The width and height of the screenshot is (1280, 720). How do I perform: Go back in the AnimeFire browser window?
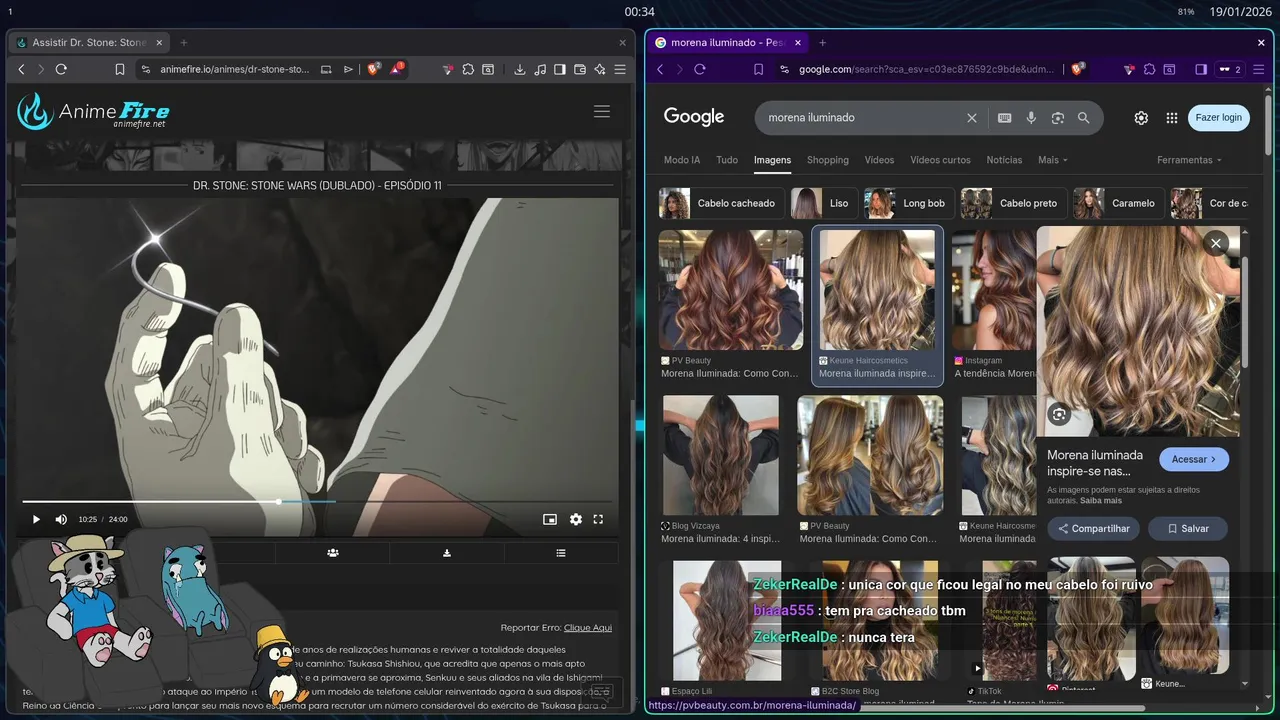(22, 69)
